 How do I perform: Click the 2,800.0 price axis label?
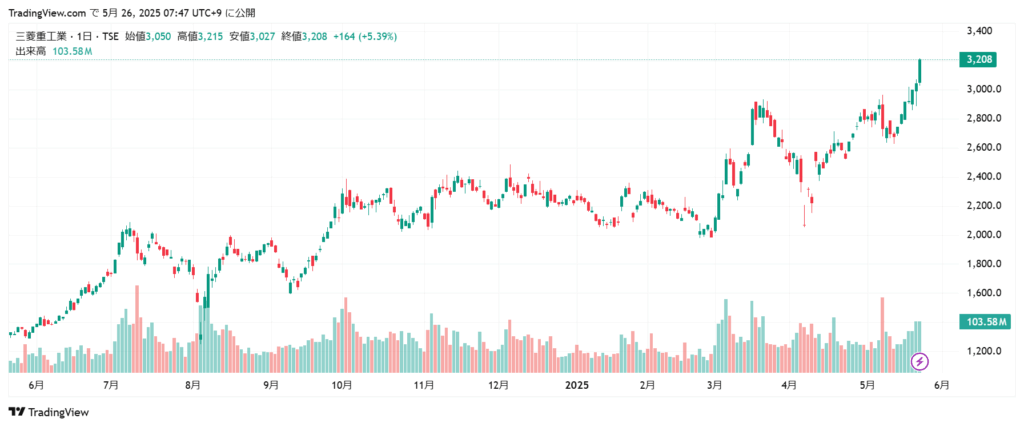(x=983, y=118)
